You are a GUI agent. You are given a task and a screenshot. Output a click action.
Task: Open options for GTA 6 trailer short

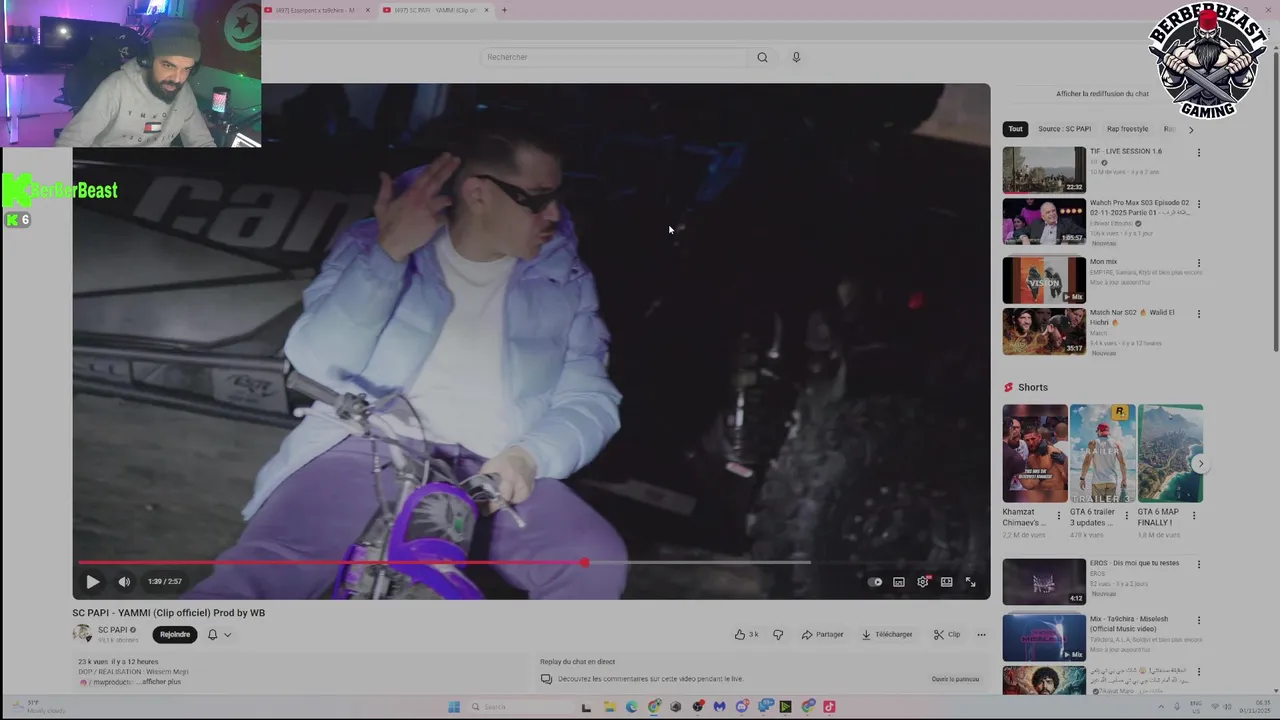(x=1127, y=516)
